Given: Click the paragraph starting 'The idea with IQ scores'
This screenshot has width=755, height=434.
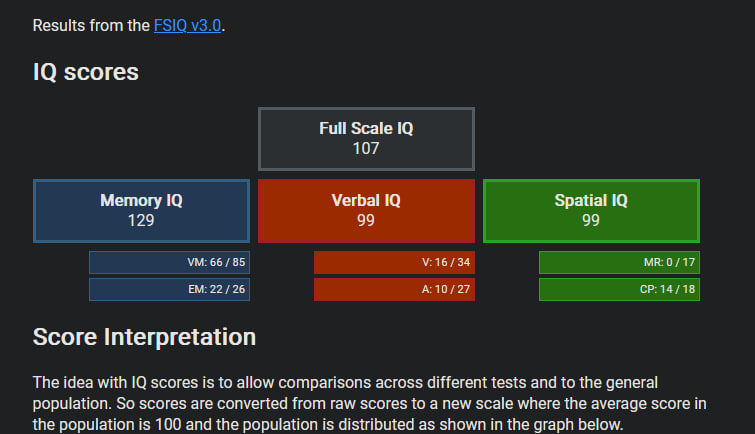Looking at the screenshot, I should 369,404.
